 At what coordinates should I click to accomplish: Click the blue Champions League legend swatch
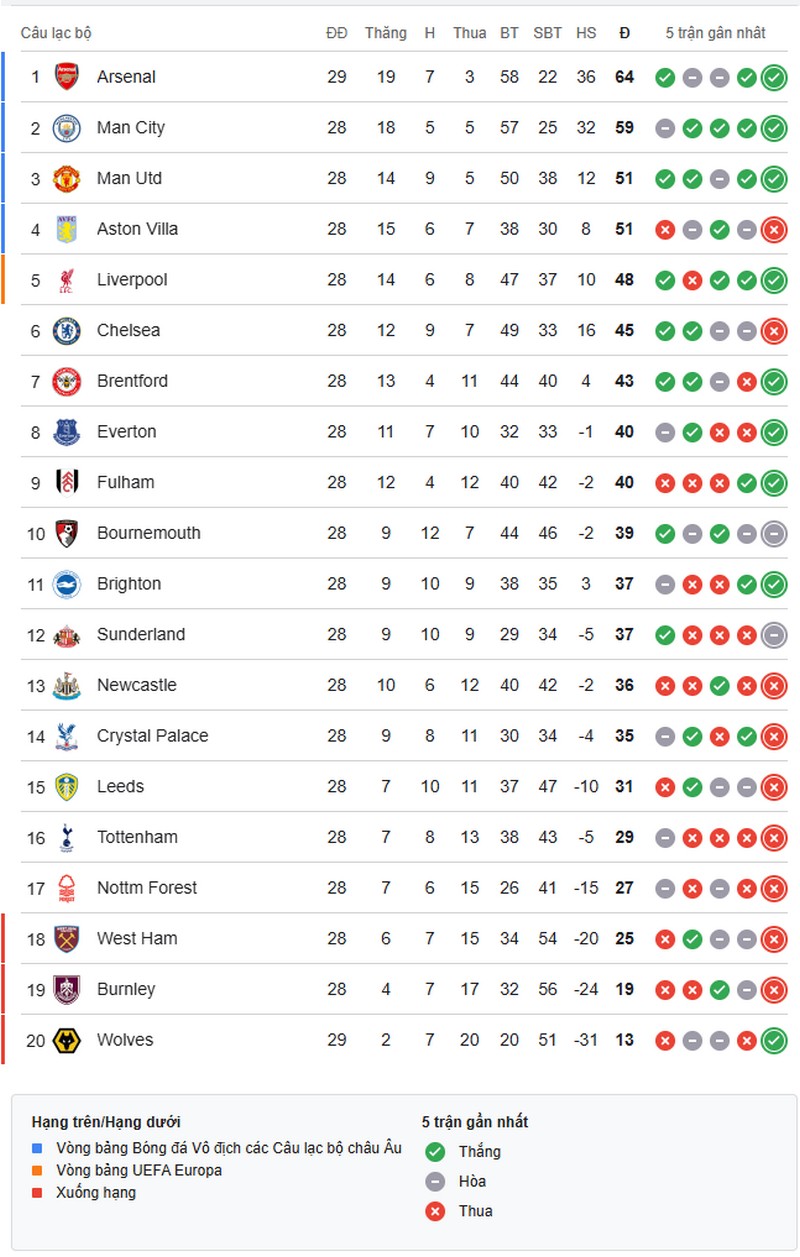coord(38,1148)
